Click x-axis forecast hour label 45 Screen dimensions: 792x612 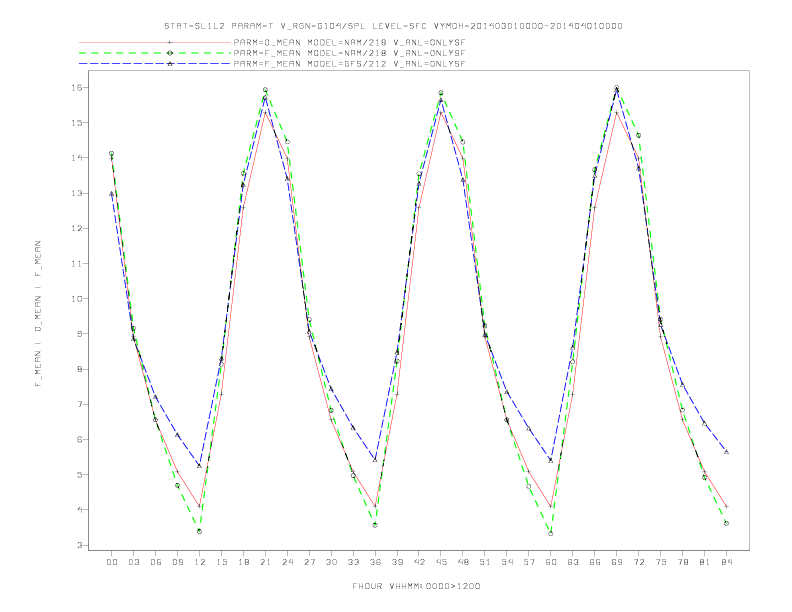[441, 562]
